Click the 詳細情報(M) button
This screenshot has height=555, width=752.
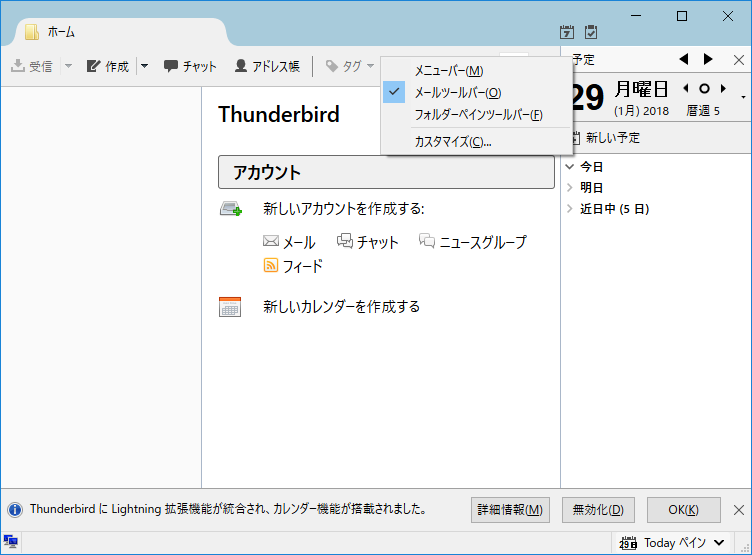[510, 510]
